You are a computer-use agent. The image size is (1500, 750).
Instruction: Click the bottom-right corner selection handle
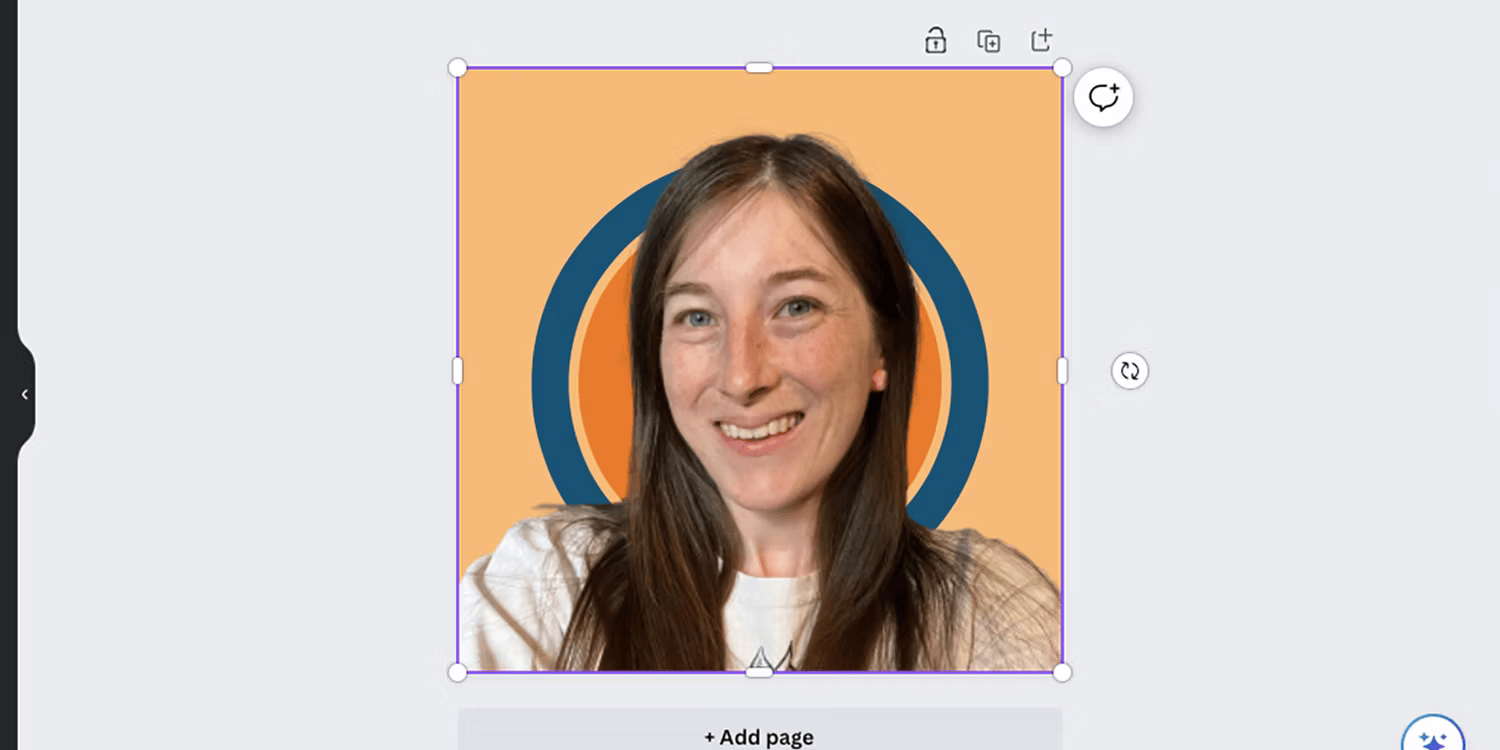[x=1062, y=672]
